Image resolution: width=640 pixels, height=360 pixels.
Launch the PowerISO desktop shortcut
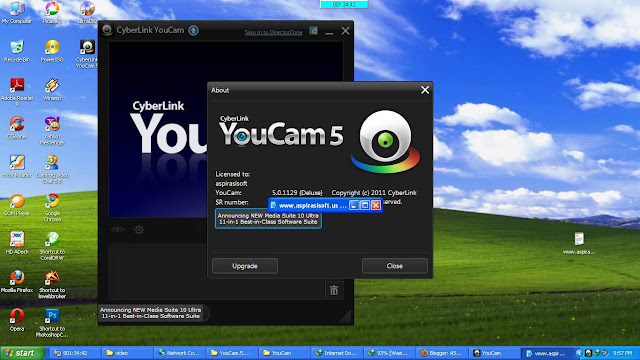pos(52,51)
